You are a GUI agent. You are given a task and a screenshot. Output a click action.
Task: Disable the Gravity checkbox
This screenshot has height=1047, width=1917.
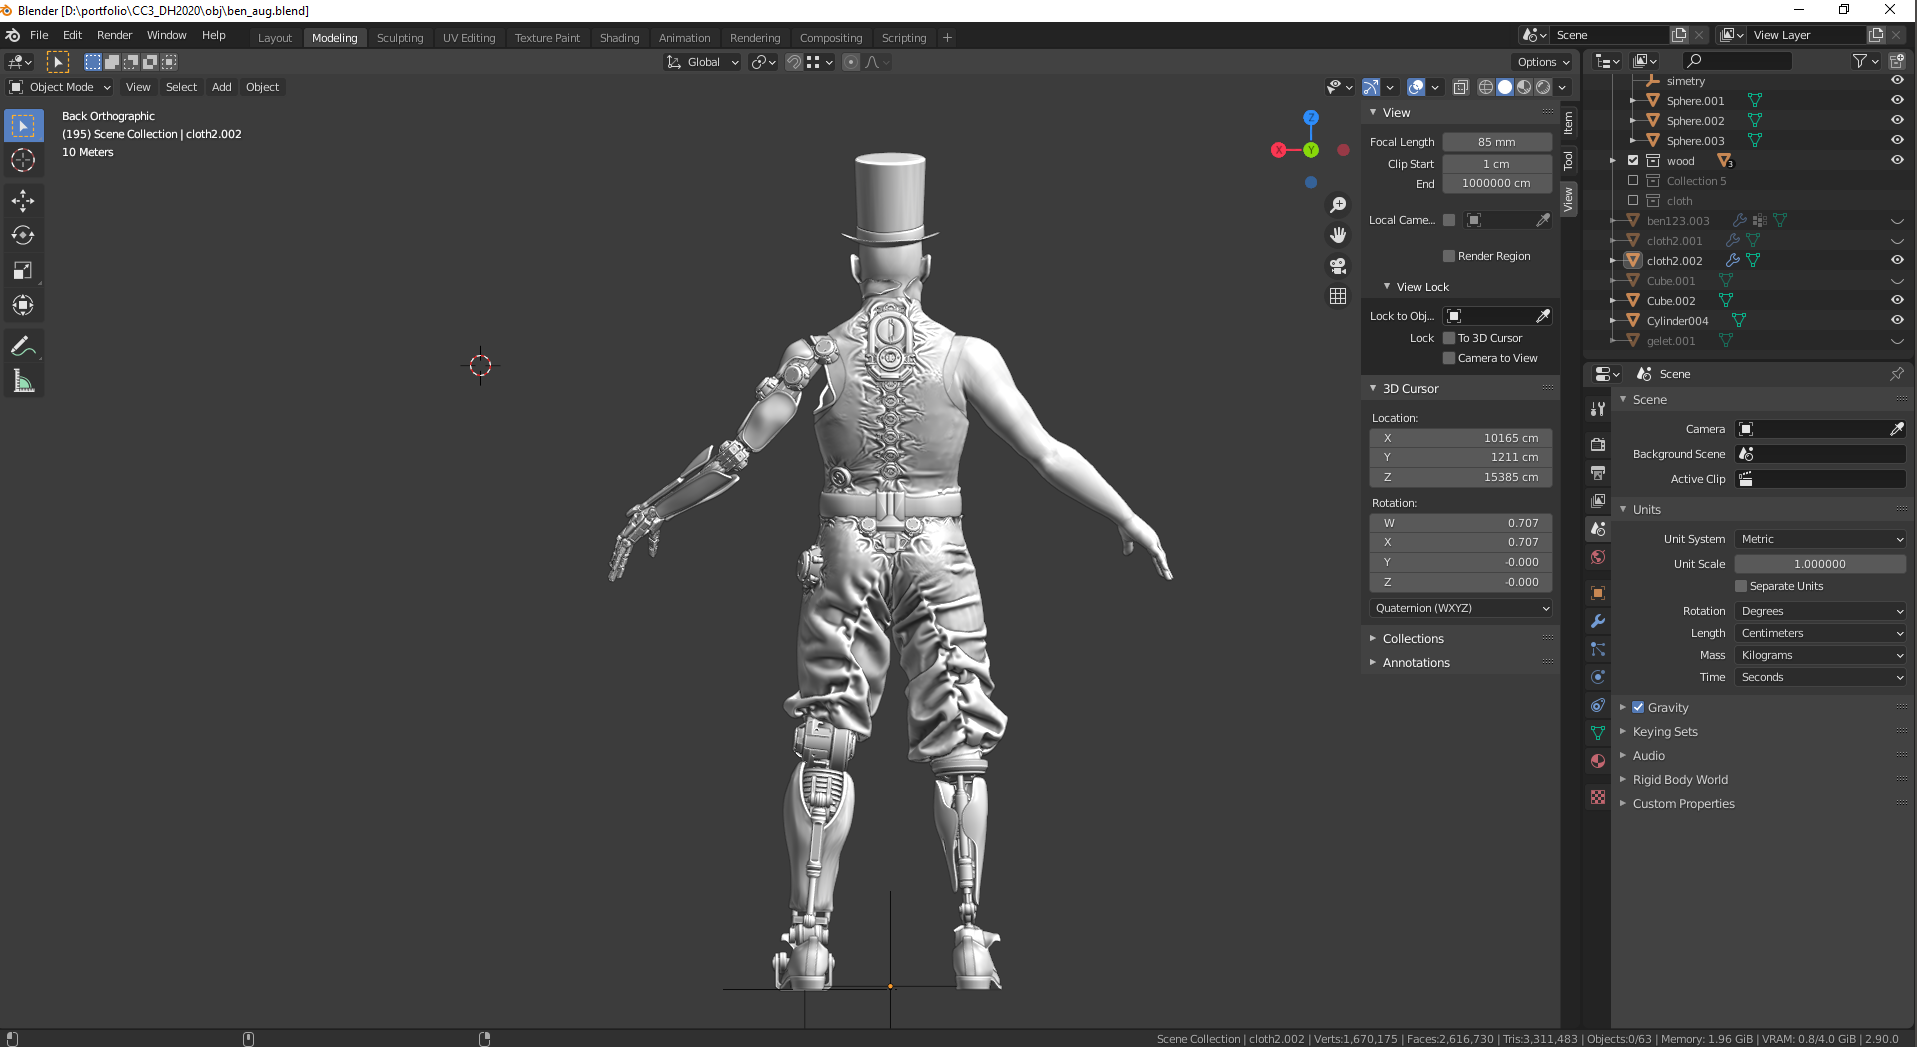coord(1638,707)
